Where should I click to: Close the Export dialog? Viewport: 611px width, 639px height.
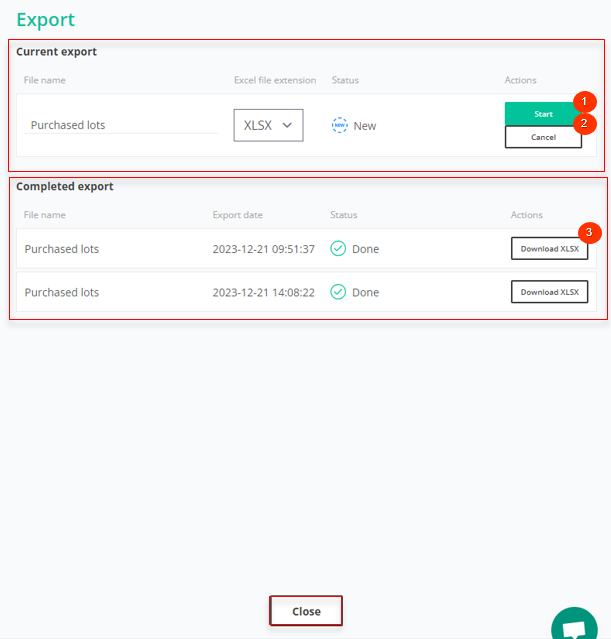point(306,611)
